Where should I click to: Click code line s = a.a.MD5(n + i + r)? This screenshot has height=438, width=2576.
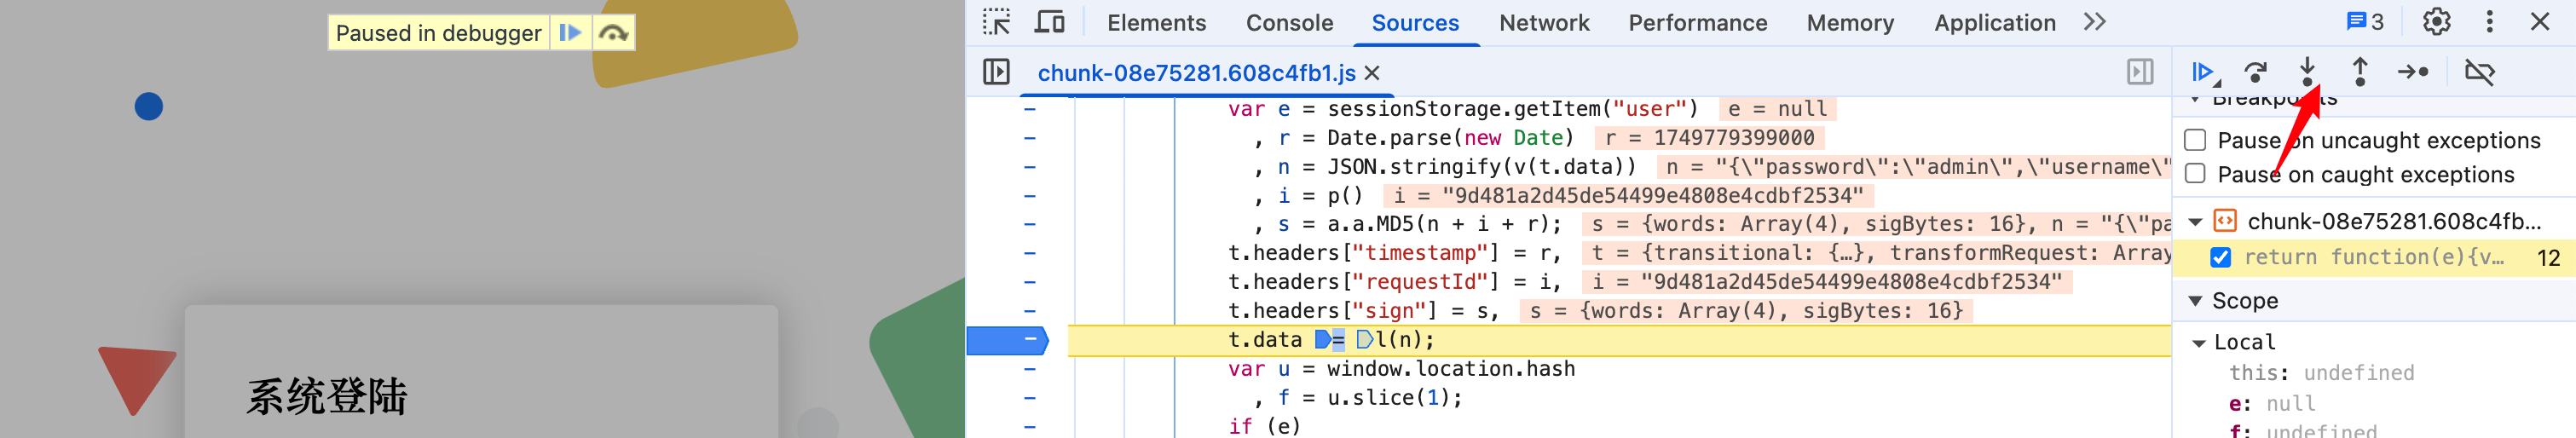coord(1407,225)
